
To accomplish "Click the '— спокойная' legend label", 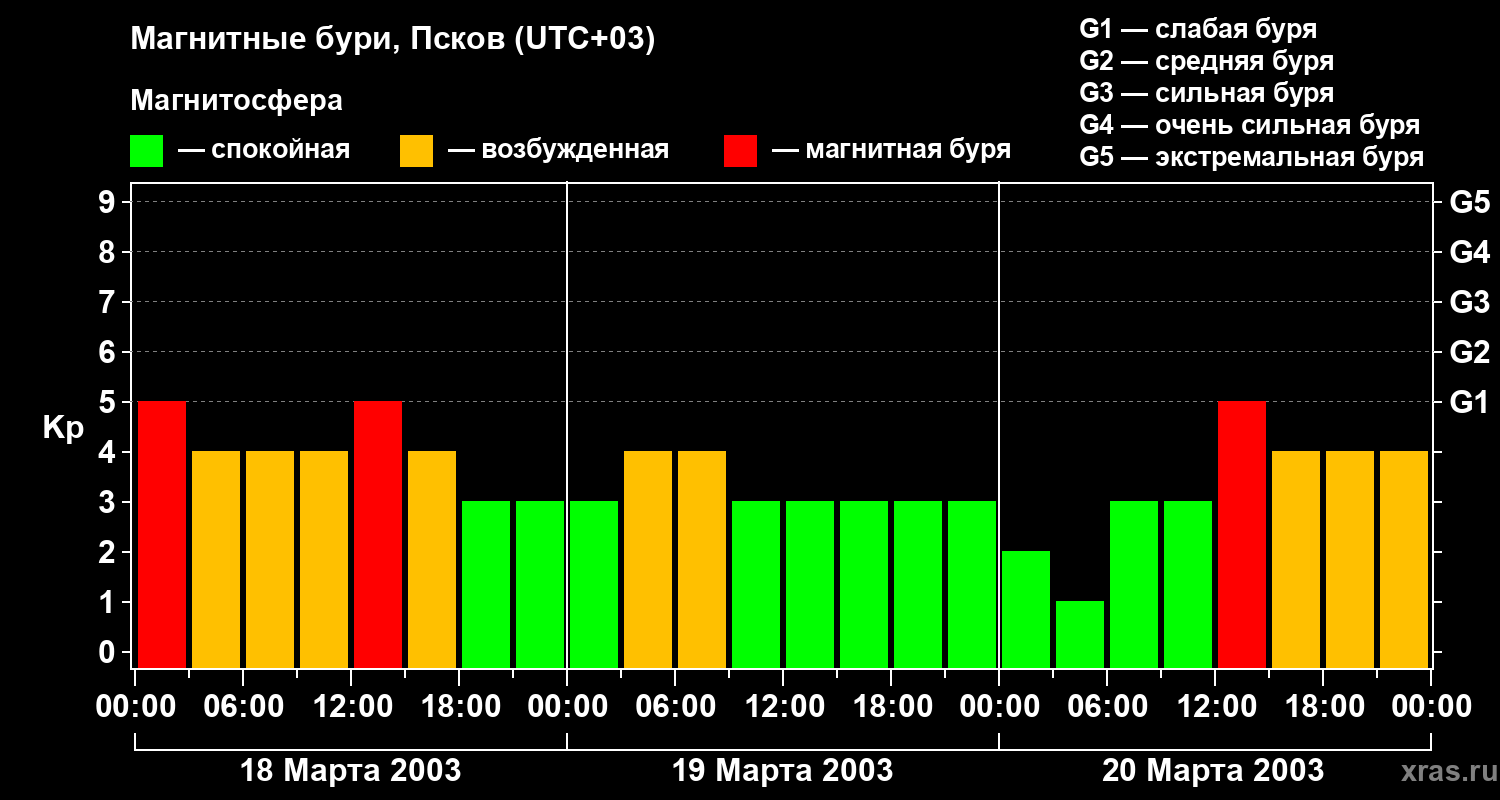I will 264,150.
